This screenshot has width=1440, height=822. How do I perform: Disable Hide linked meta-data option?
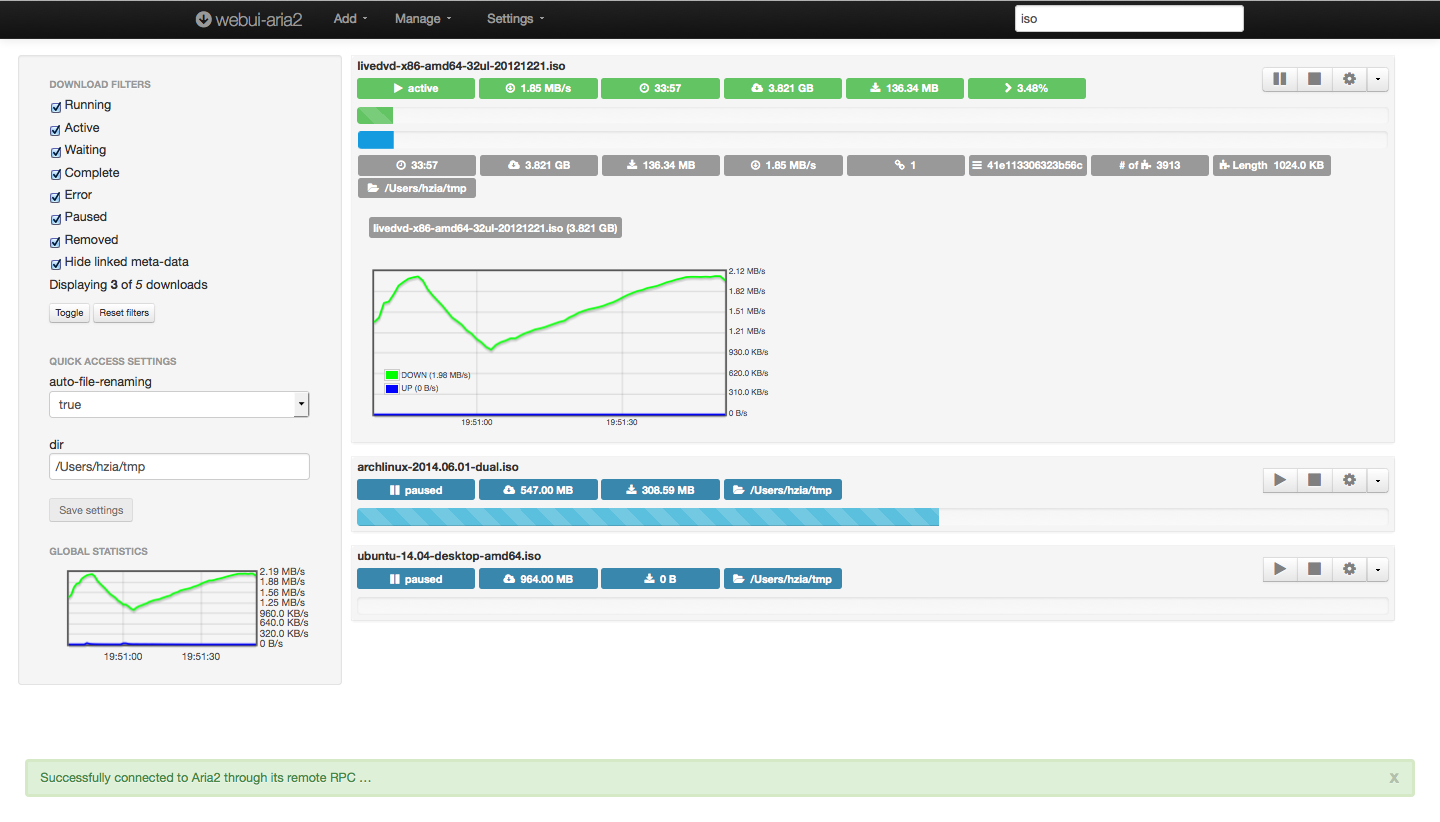56,263
